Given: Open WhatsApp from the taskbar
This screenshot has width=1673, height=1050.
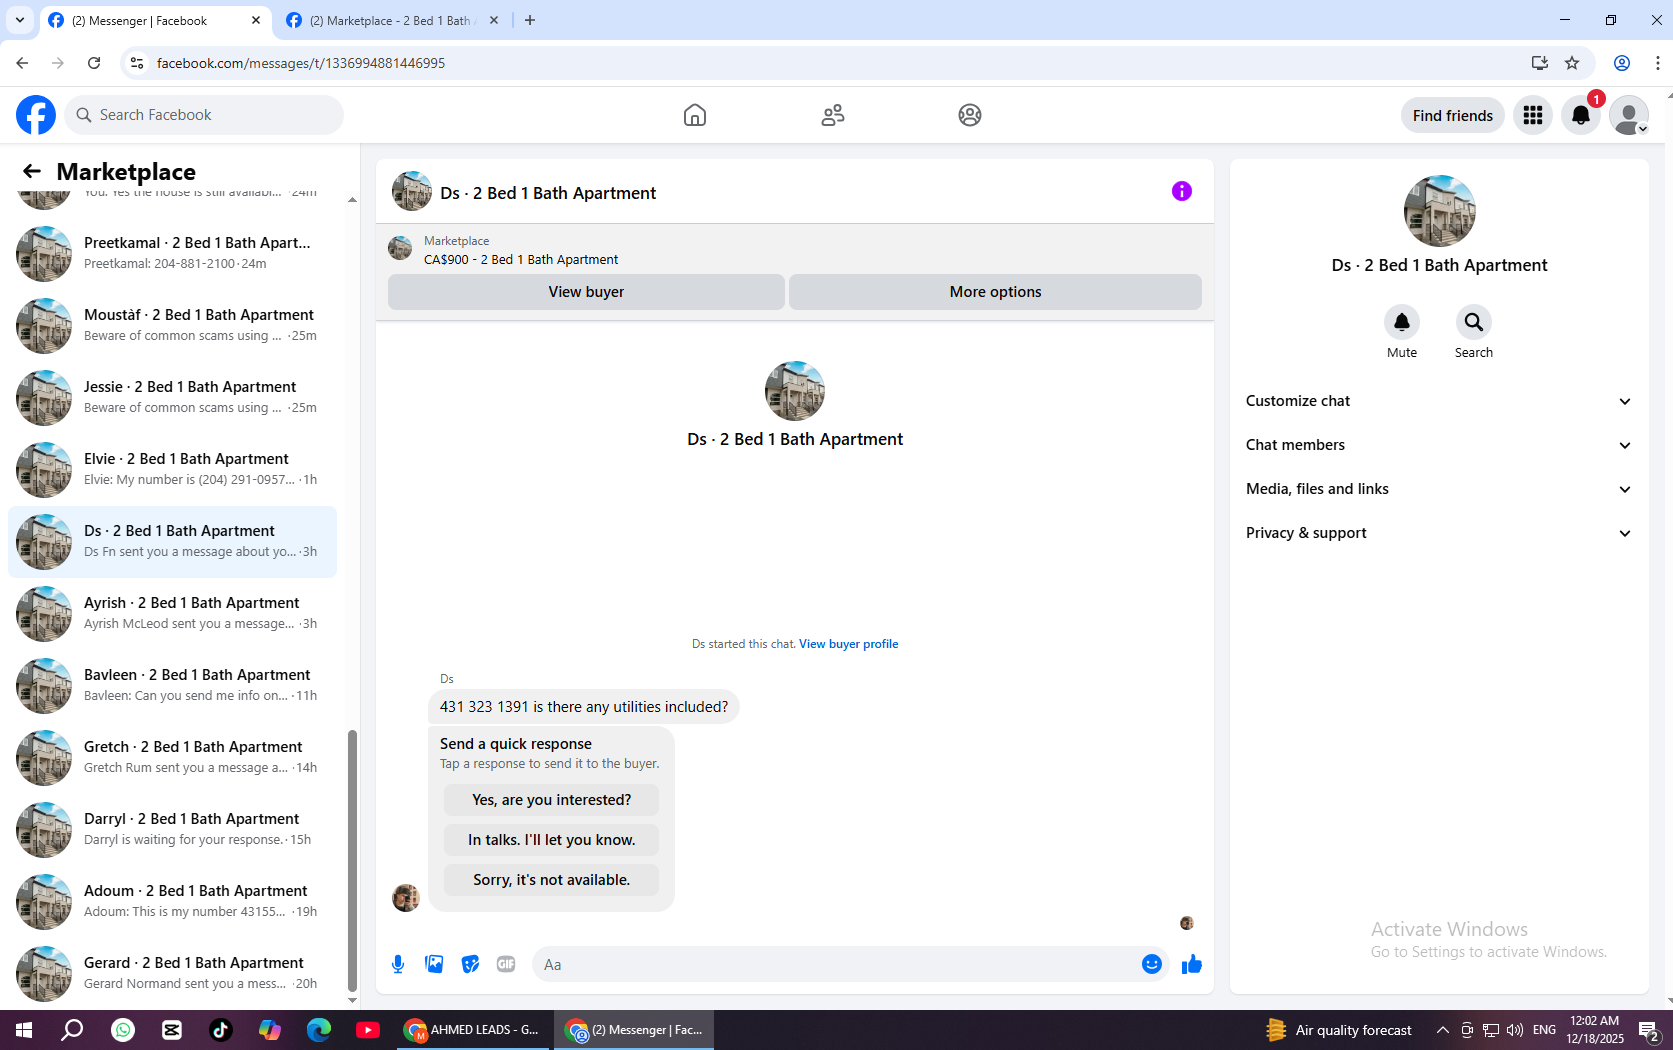Looking at the screenshot, I should tap(123, 1030).
